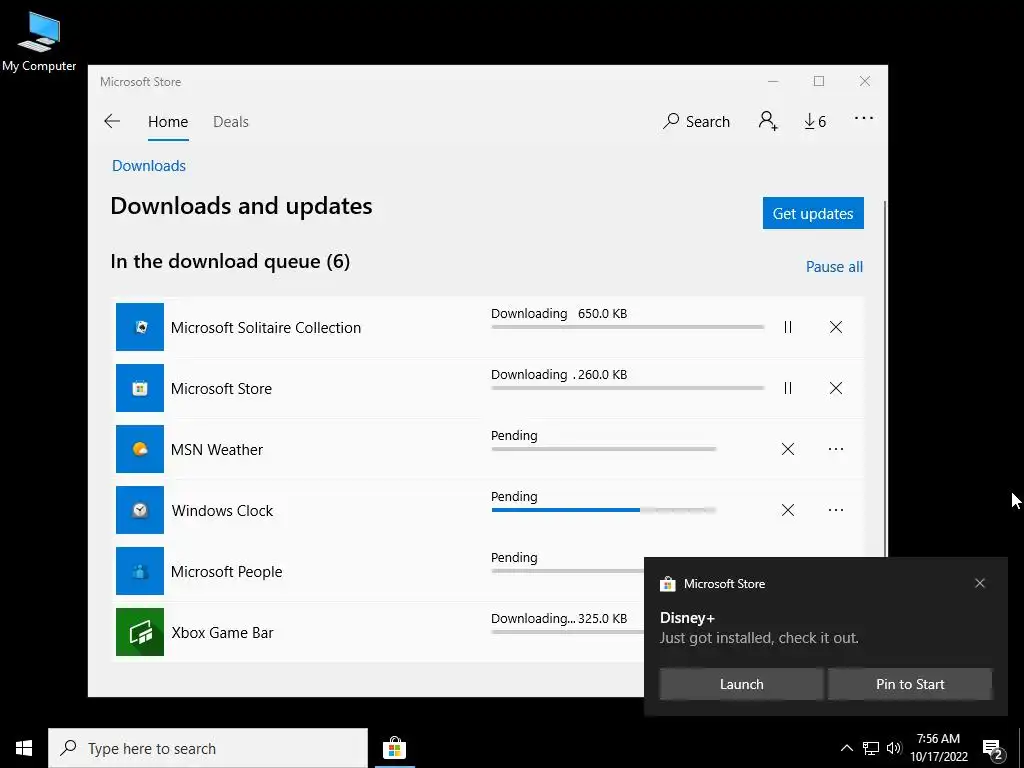Open Microsoft Store from the taskbar

click(x=394, y=748)
